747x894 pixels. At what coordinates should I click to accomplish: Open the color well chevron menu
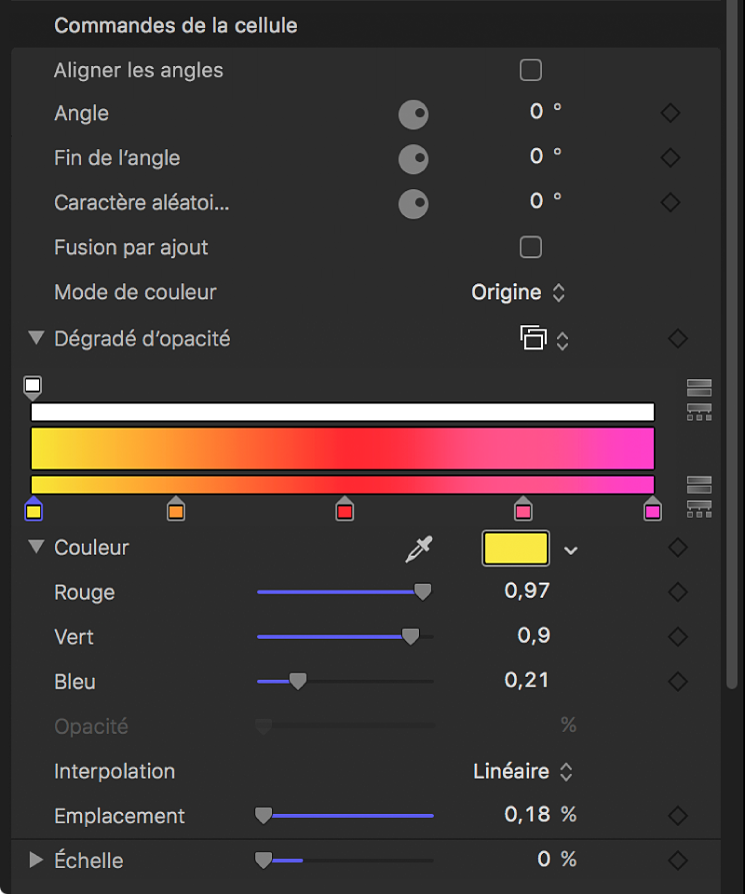[571, 549]
